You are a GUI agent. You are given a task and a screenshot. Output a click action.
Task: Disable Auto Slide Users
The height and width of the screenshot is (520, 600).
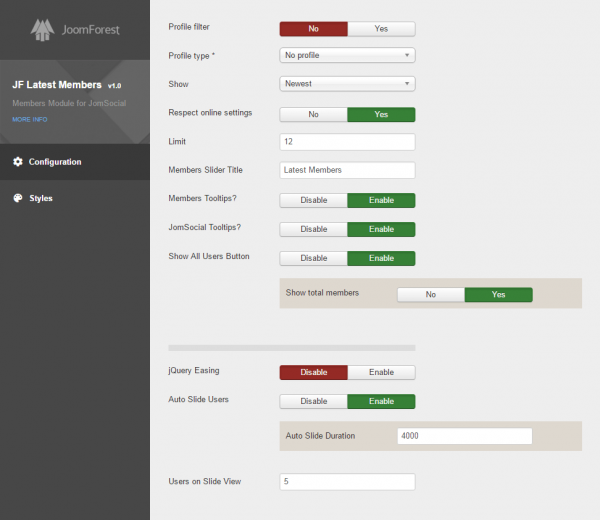coord(313,401)
